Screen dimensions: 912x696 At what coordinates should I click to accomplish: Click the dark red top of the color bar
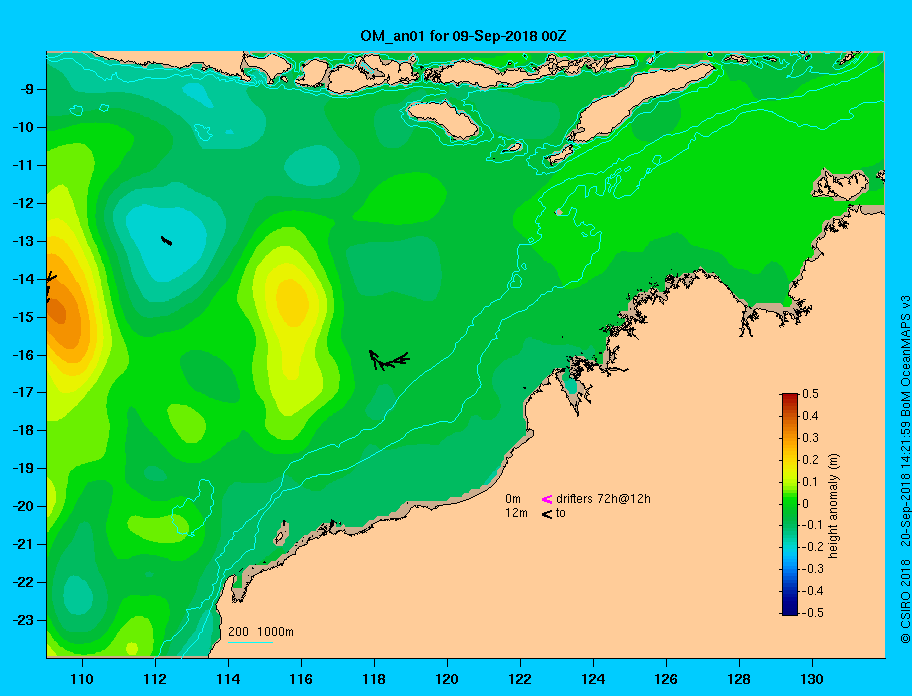[x=790, y=398]
